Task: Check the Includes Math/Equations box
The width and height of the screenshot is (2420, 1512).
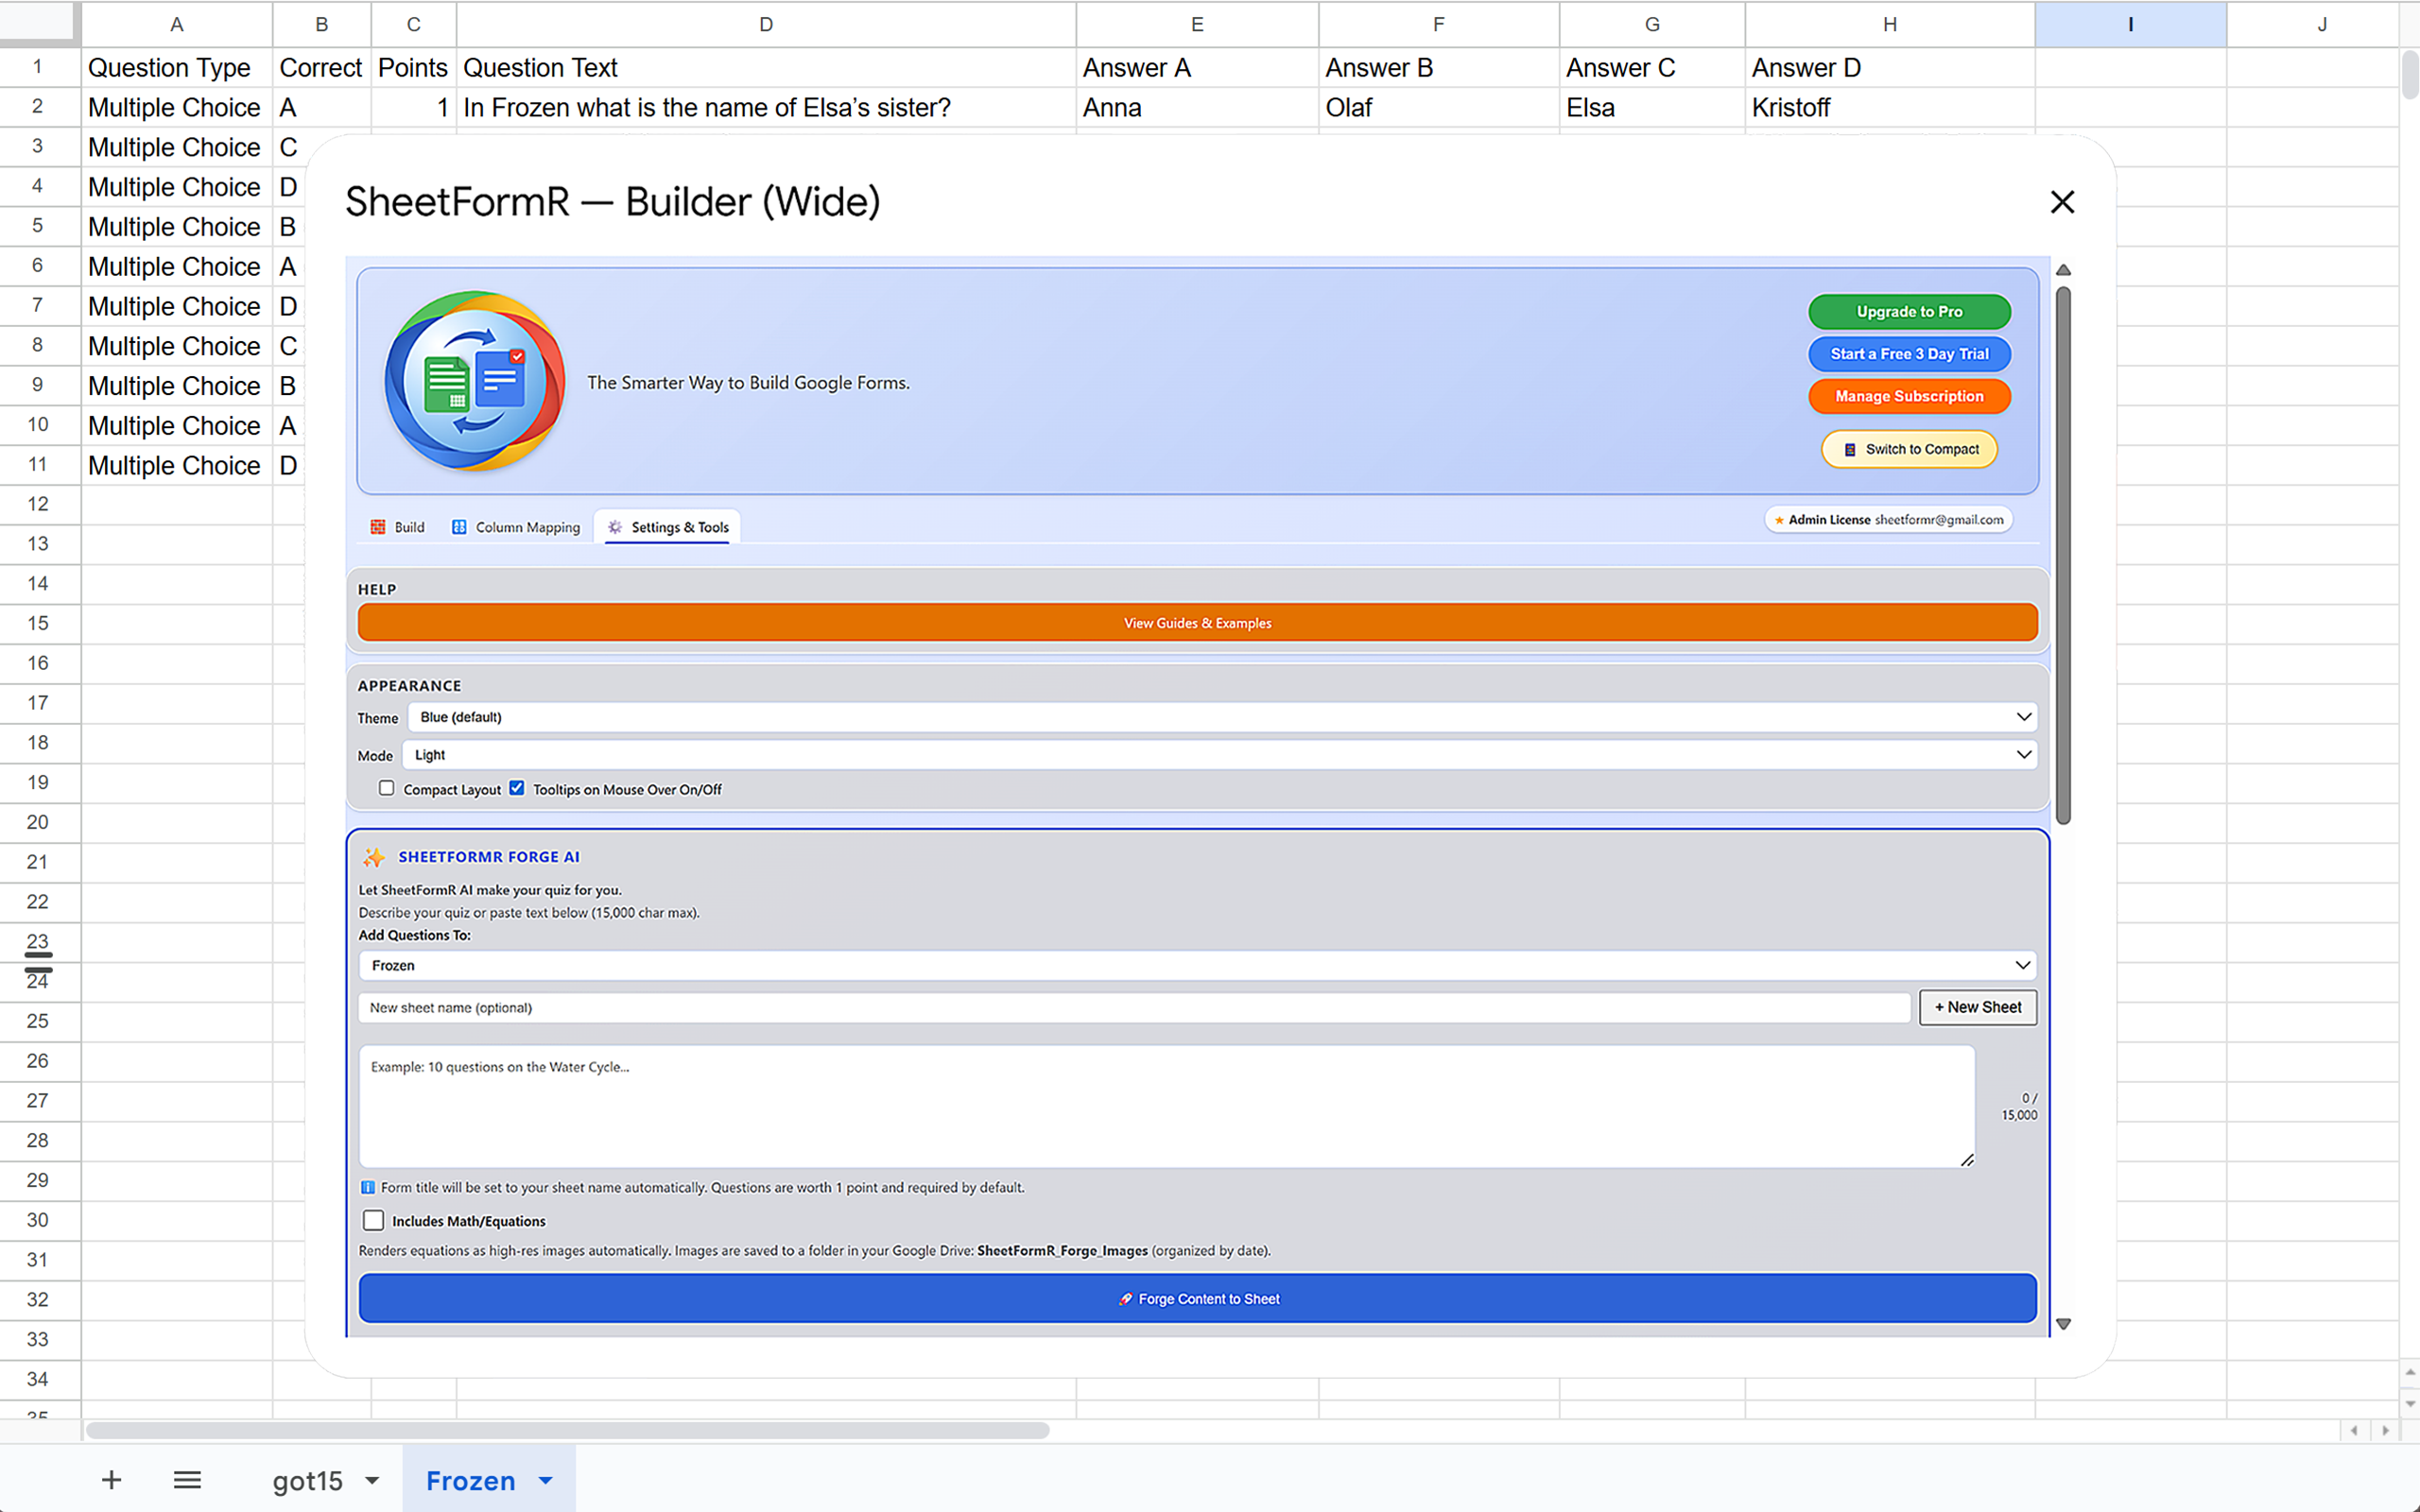Action: (373, 1220)
